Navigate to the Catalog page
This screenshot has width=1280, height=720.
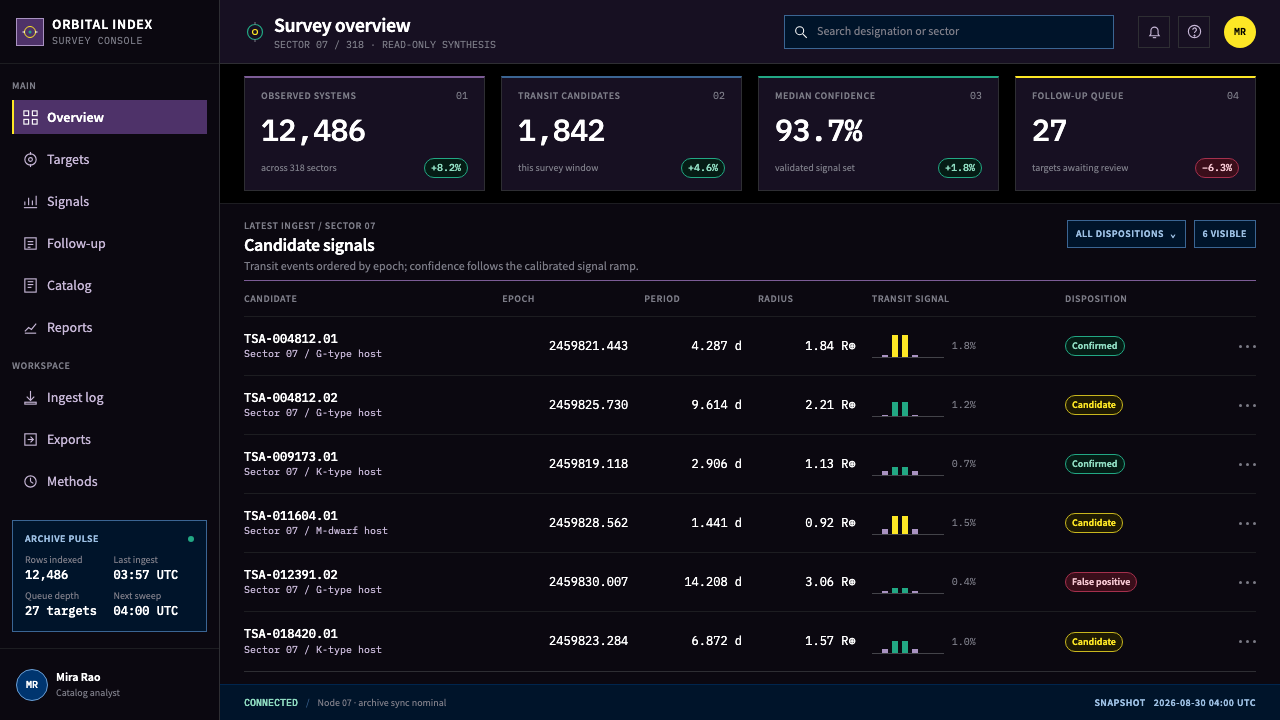click(109, 286)
